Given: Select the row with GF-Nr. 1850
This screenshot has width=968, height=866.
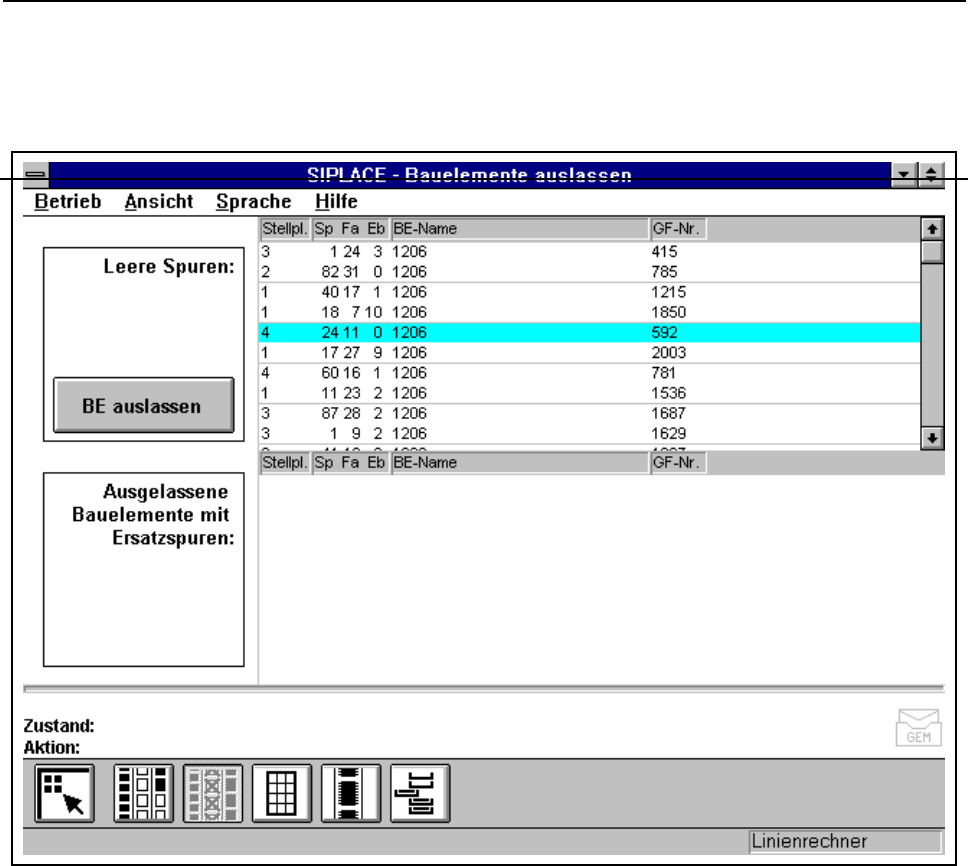Looking at the screenshot, I should [x=590, y=312].
